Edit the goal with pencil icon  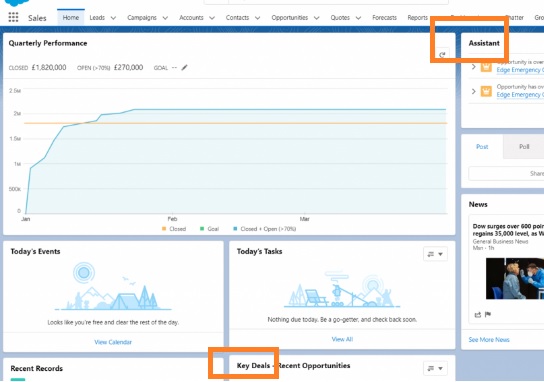184,67
